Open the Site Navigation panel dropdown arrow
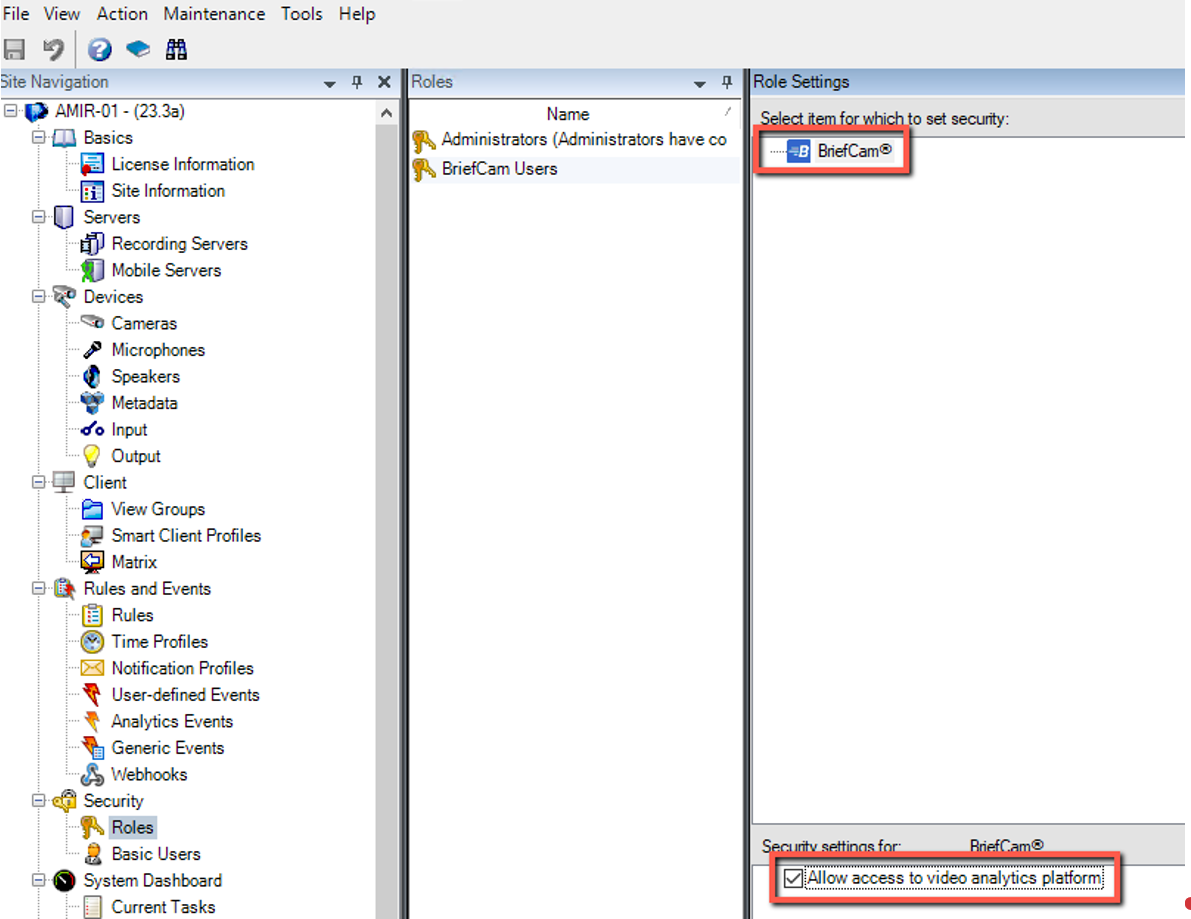This screenshot has height=919, width=1191. tap(330, 83)
